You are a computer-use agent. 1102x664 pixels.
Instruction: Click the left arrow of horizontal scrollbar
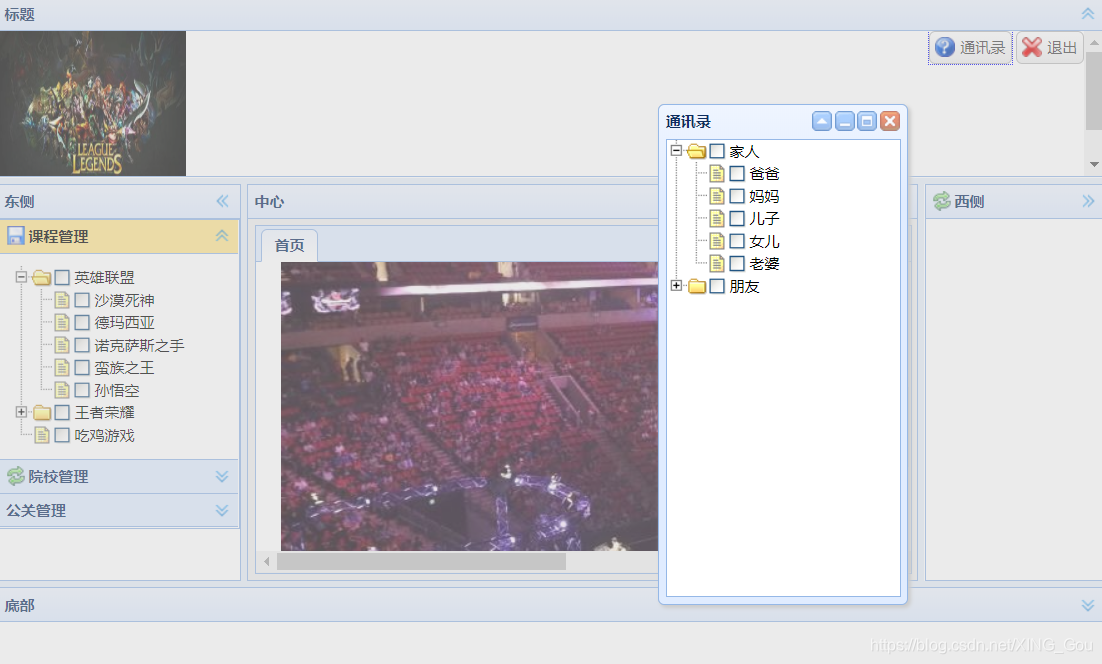click(266, 561)
